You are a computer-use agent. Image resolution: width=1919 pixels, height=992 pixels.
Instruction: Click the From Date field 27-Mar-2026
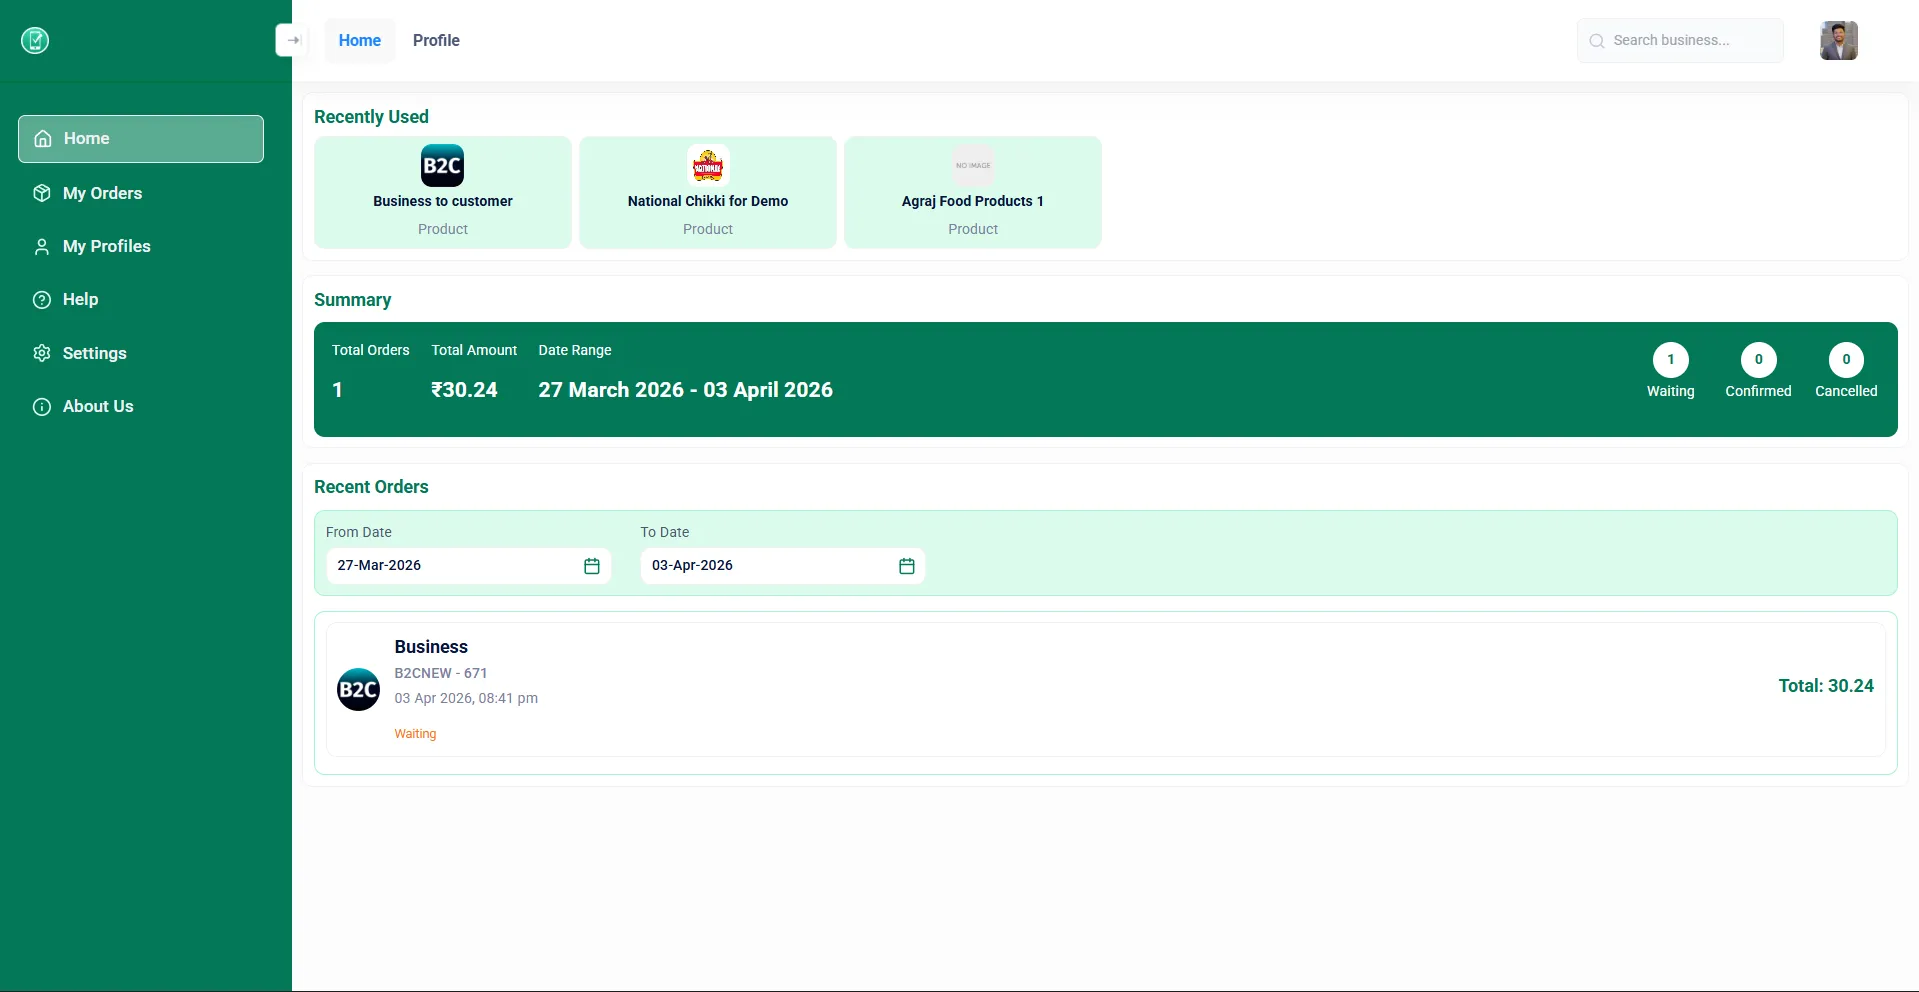point(468,566)
